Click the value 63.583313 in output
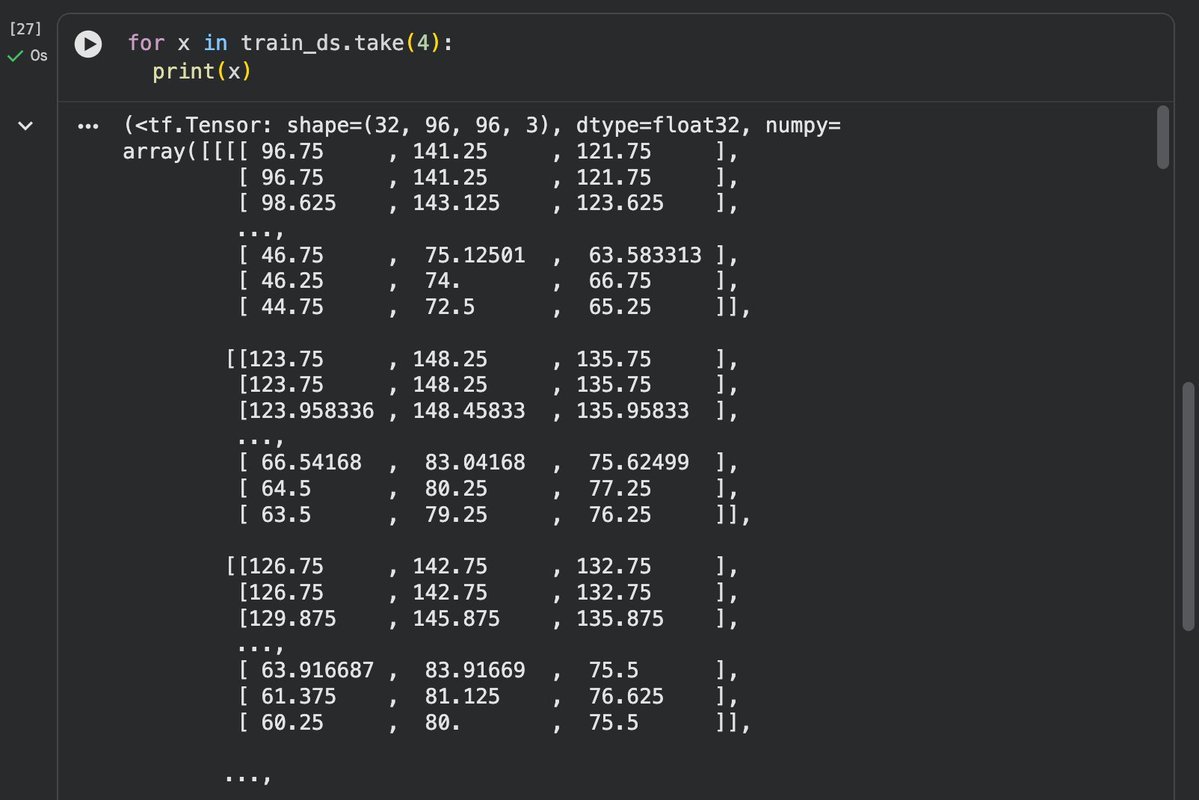 pos(645,255)
